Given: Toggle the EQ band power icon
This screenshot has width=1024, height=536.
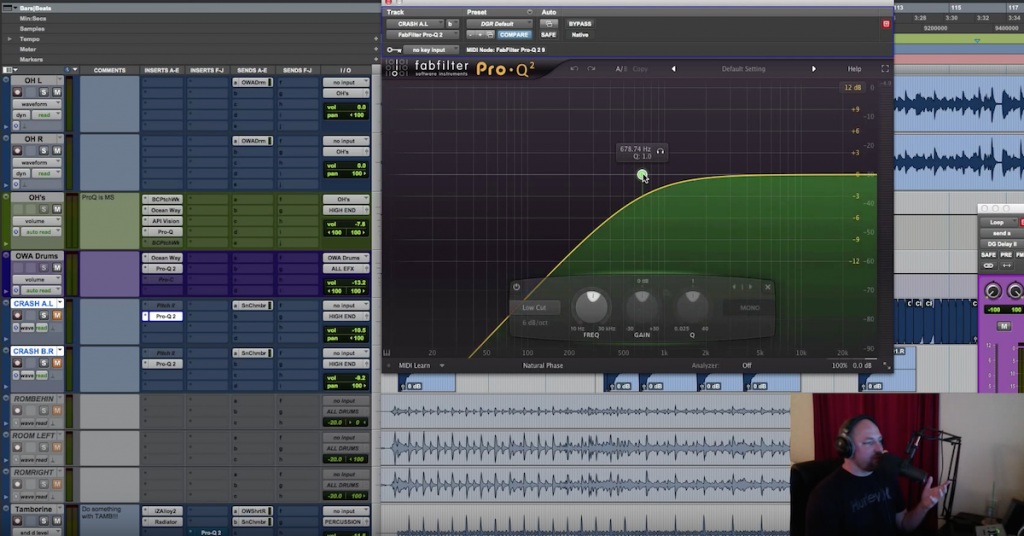Looking at the screenshot, I should [517, 287].
